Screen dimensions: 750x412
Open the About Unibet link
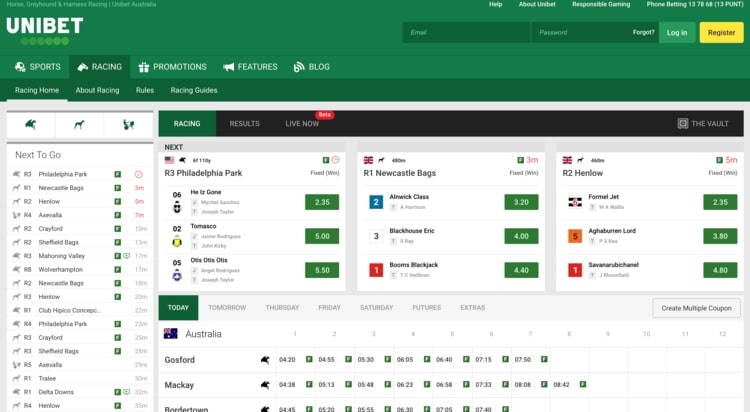coord(537,4)
